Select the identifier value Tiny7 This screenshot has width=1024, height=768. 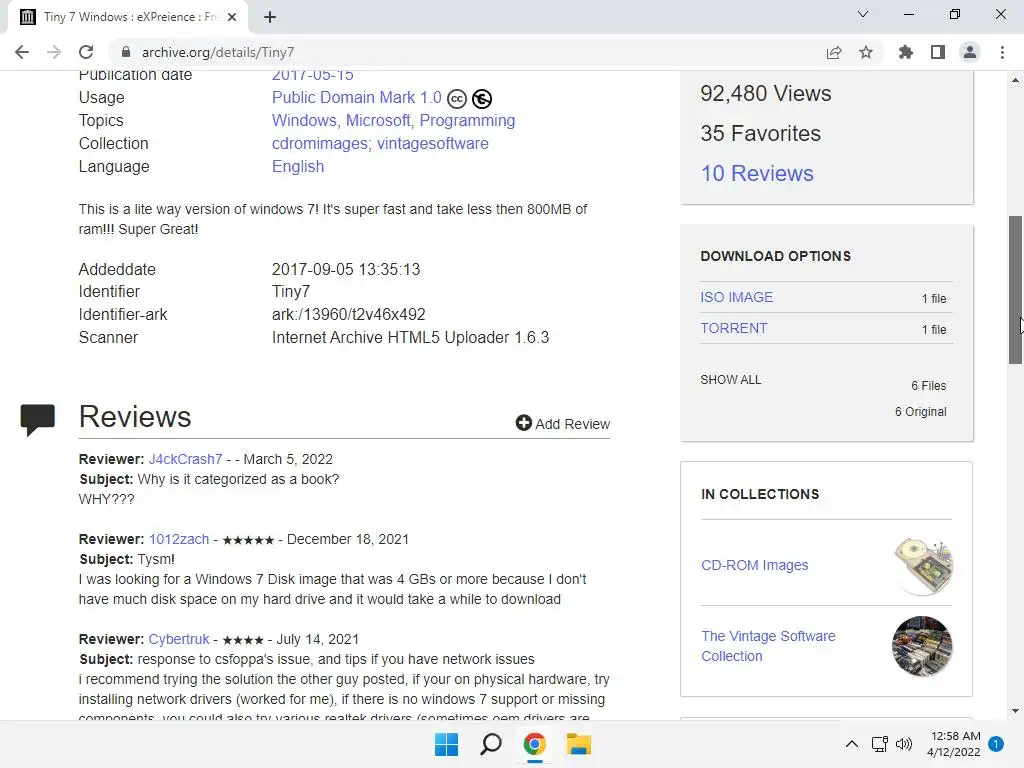tap(291, 292)
